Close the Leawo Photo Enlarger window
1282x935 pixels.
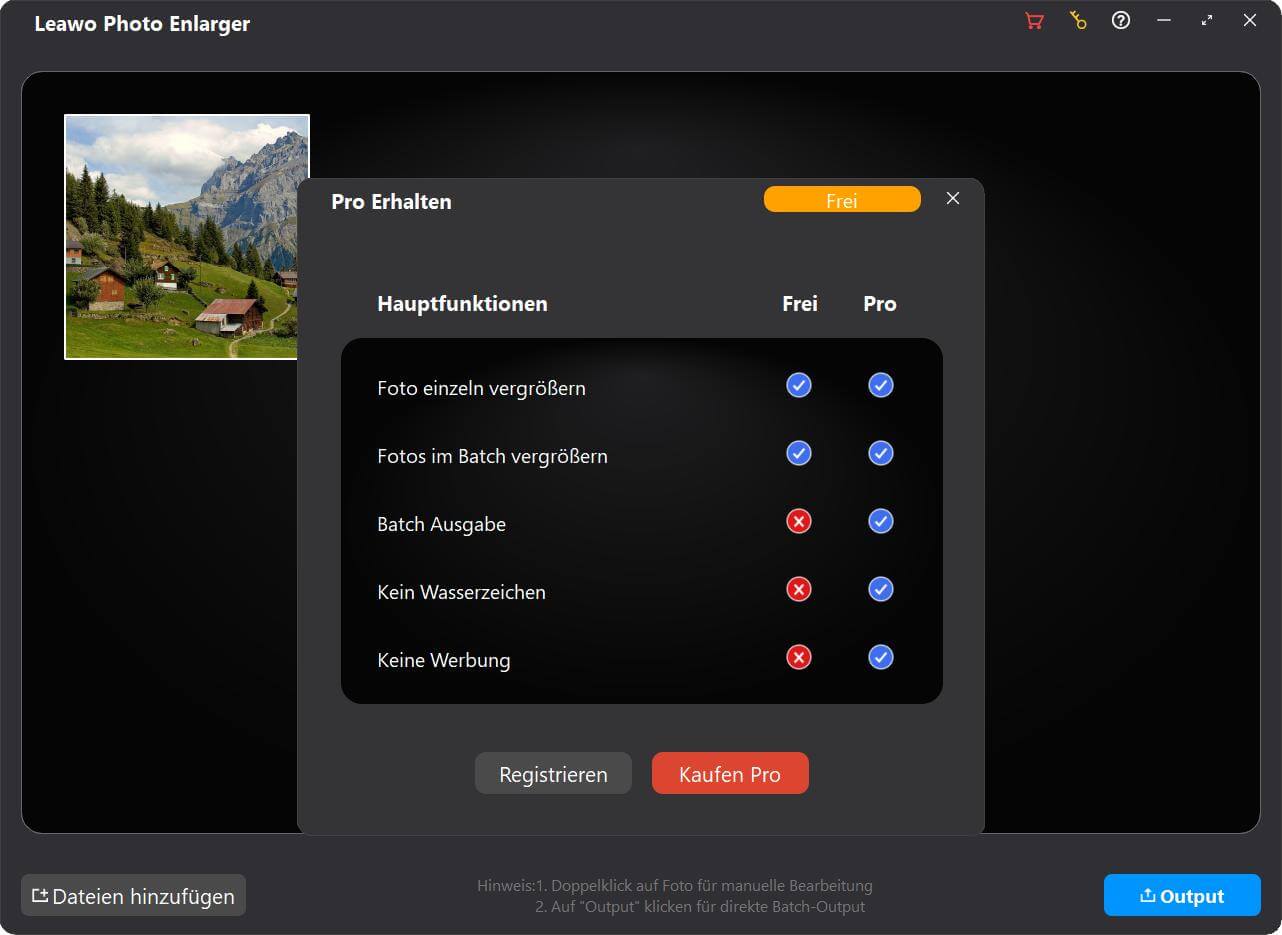click(x=1250, y=20)
